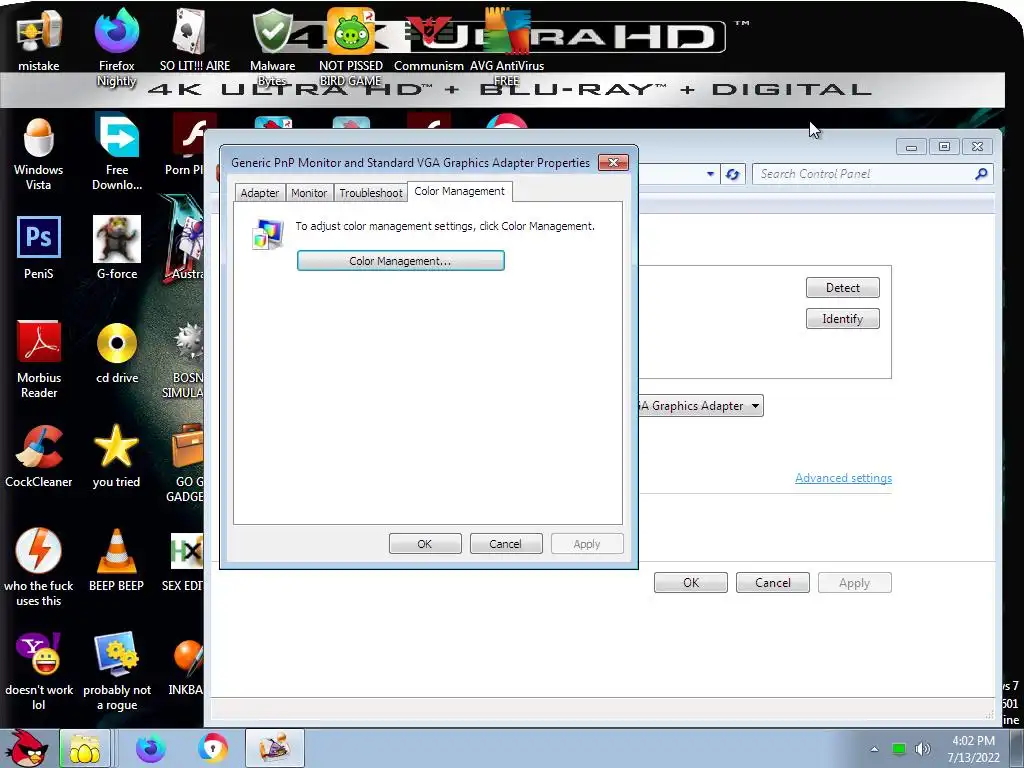Image resolution: width=1024 pixels, height=768 pixels.
Task: Click OK in the Properties dialog
Action: point(425,544)
